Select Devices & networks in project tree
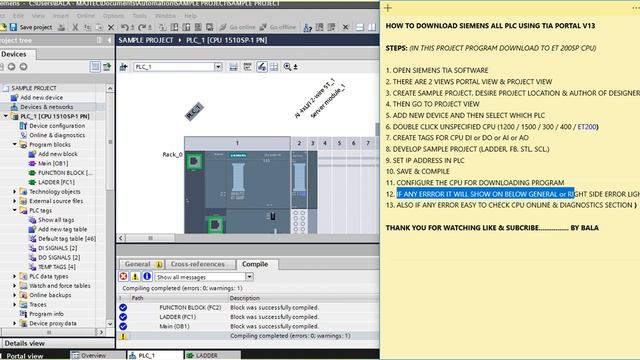Screen dimensions: 640x360 coord(47,107)
